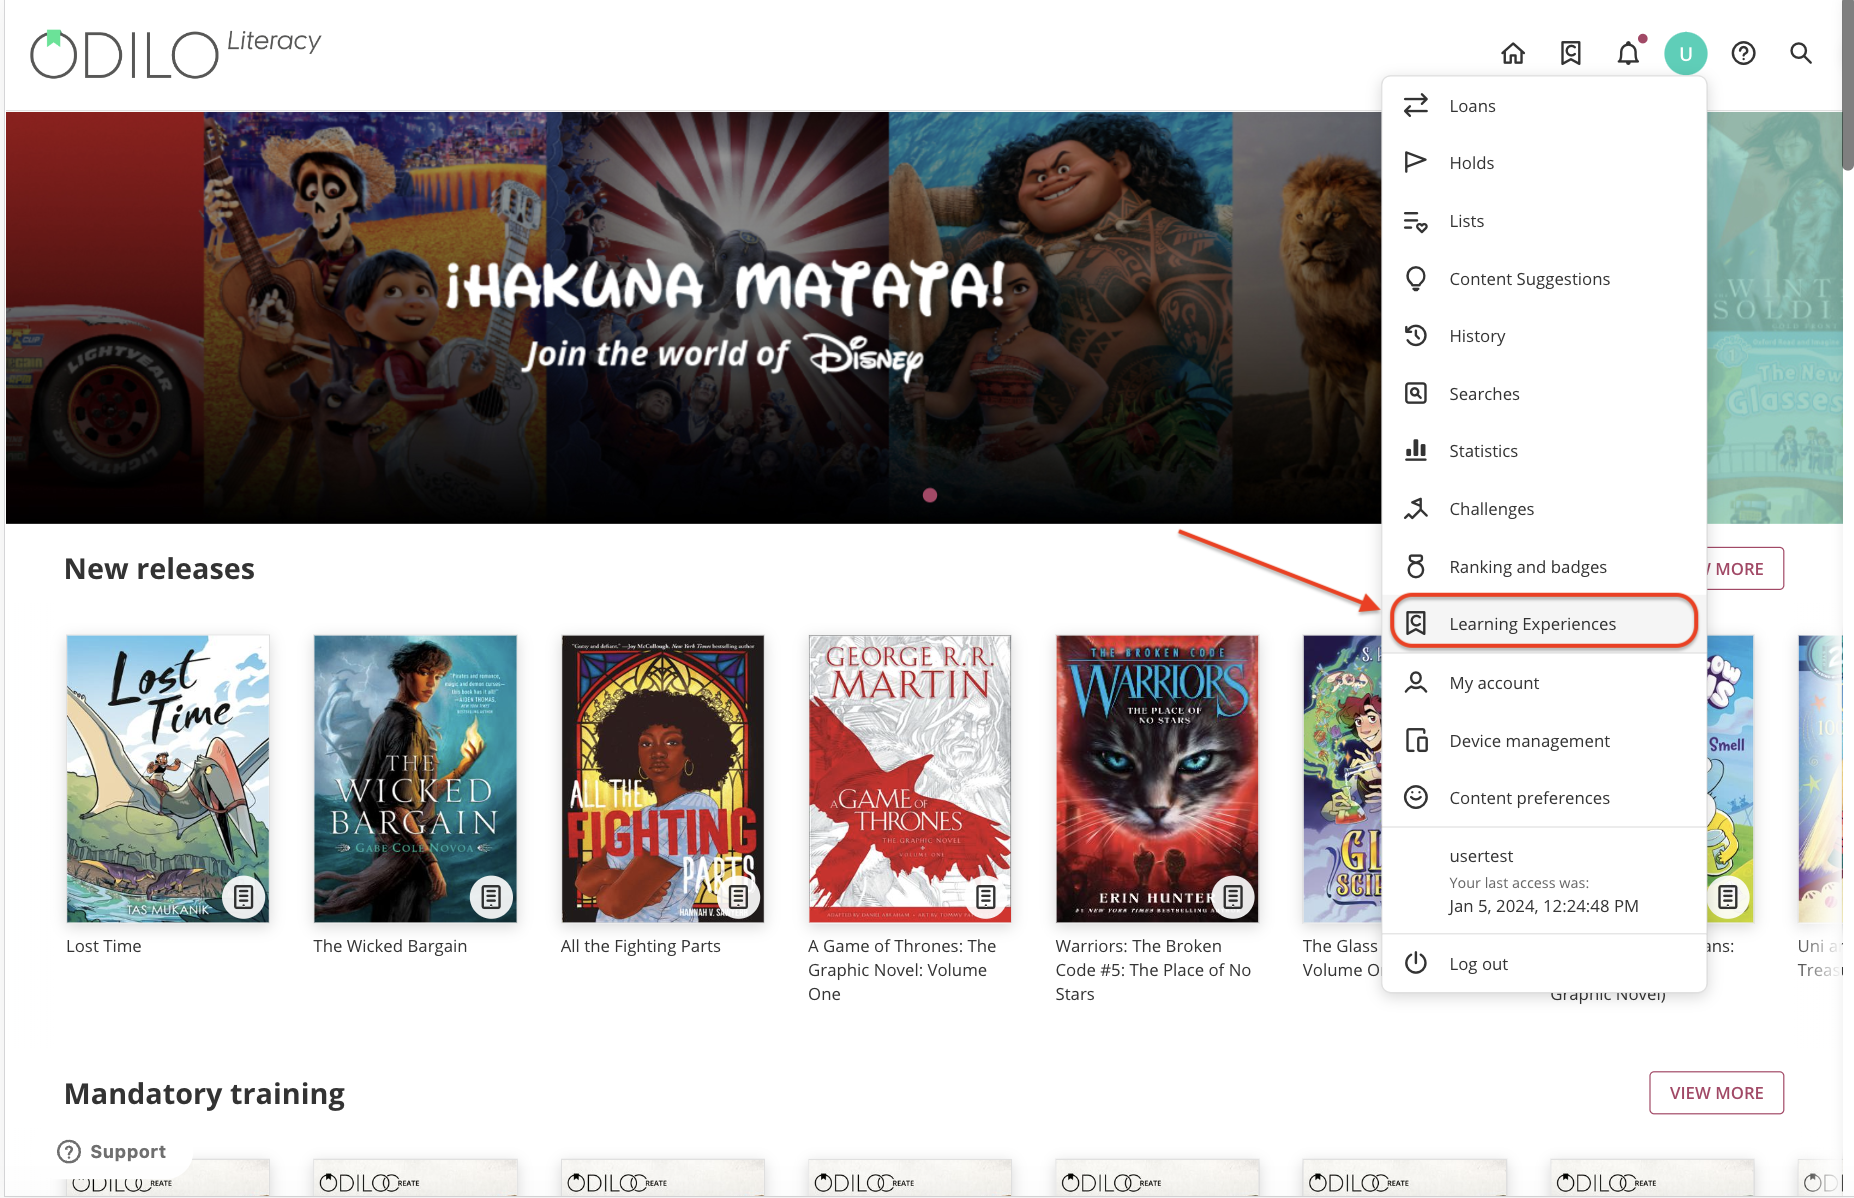Image resolution: width=1854 pixels, height=1198 pixels.
Task: Click the Challenges running figure icon
Action: [1416, 508]
